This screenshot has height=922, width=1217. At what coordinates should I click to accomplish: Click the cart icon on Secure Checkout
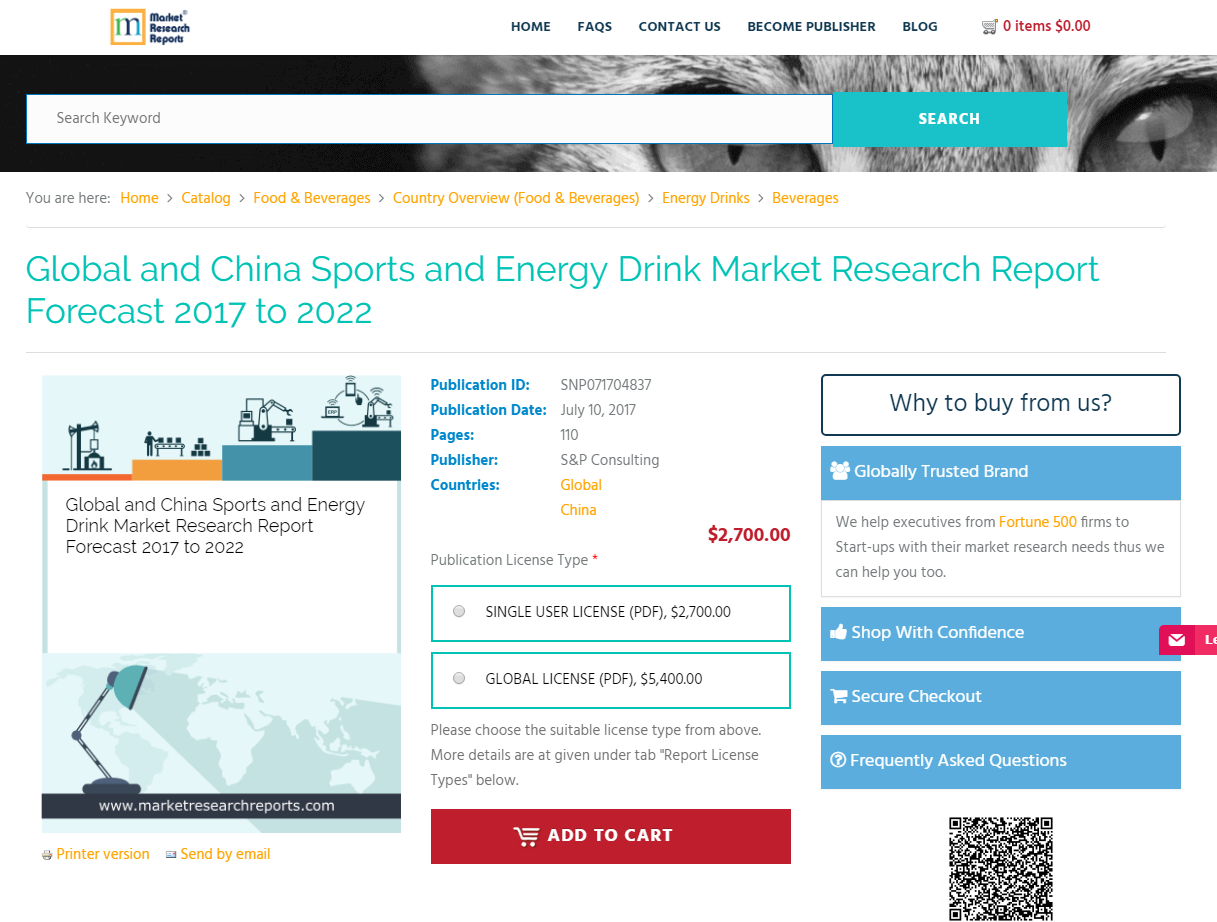[839, 696]
